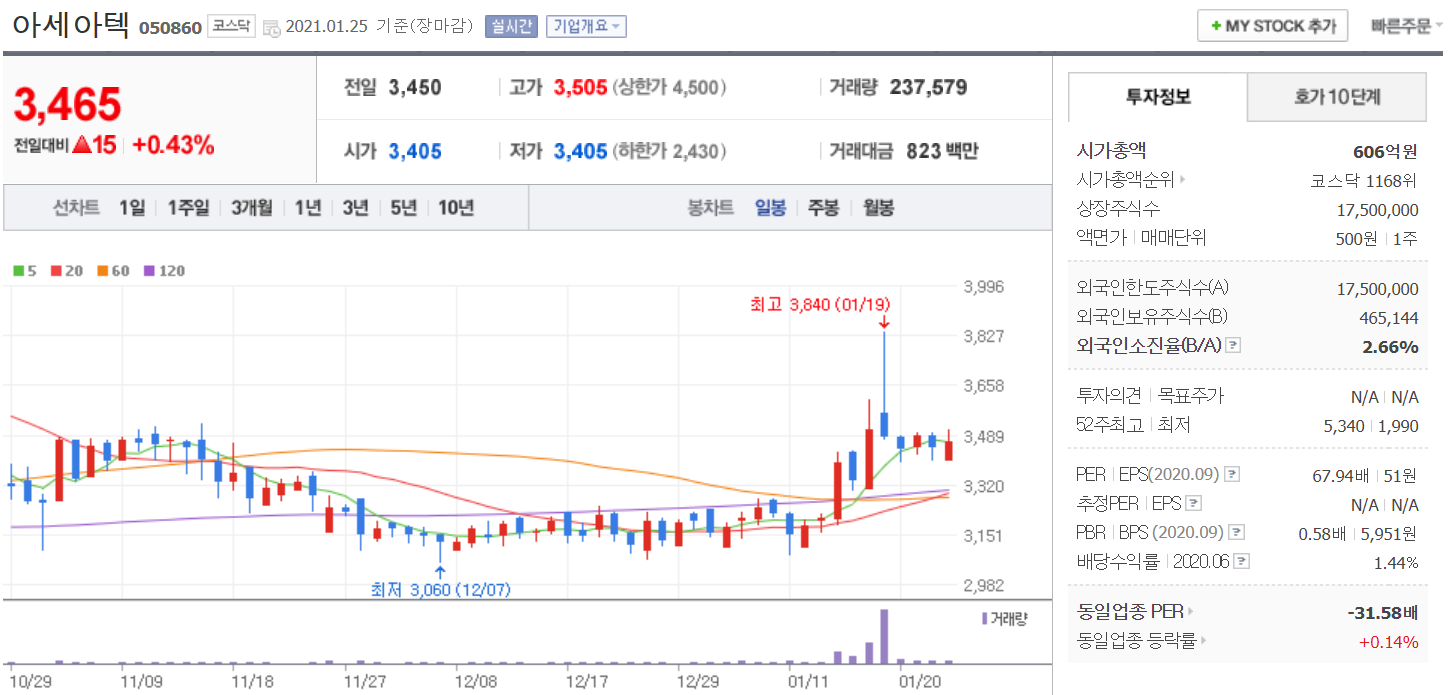Show the 3개월 line chart
Screen dimensions: 1448x695
[251, 208]
